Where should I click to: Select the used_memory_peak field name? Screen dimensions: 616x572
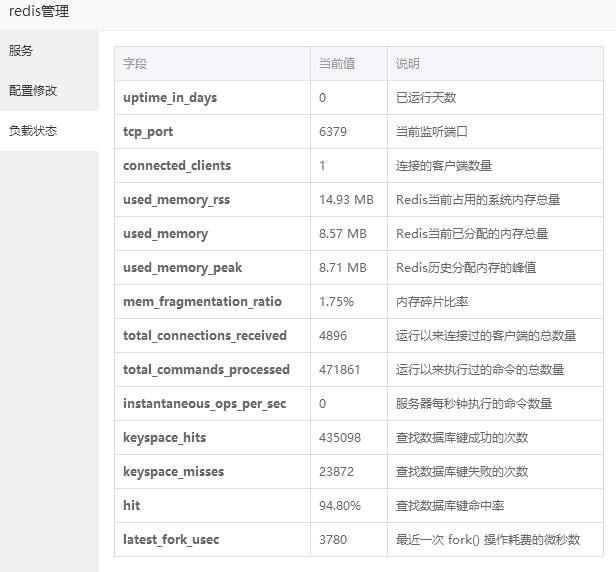click(x=182, y=268)
